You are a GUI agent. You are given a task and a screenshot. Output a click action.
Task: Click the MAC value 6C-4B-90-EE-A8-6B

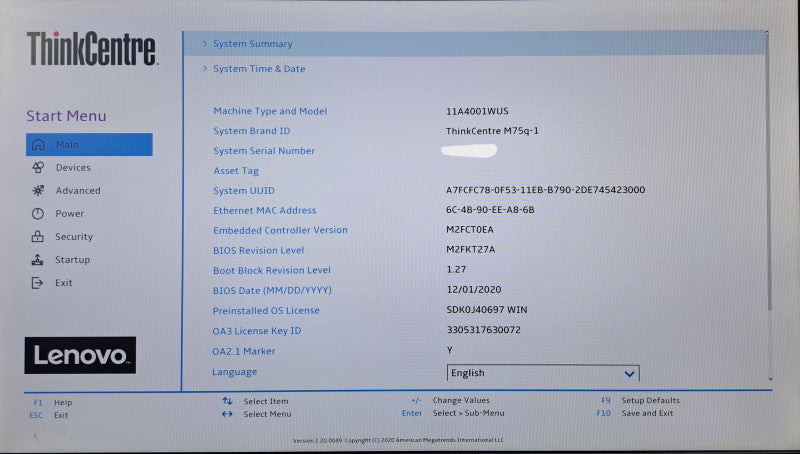pos(490,210)
